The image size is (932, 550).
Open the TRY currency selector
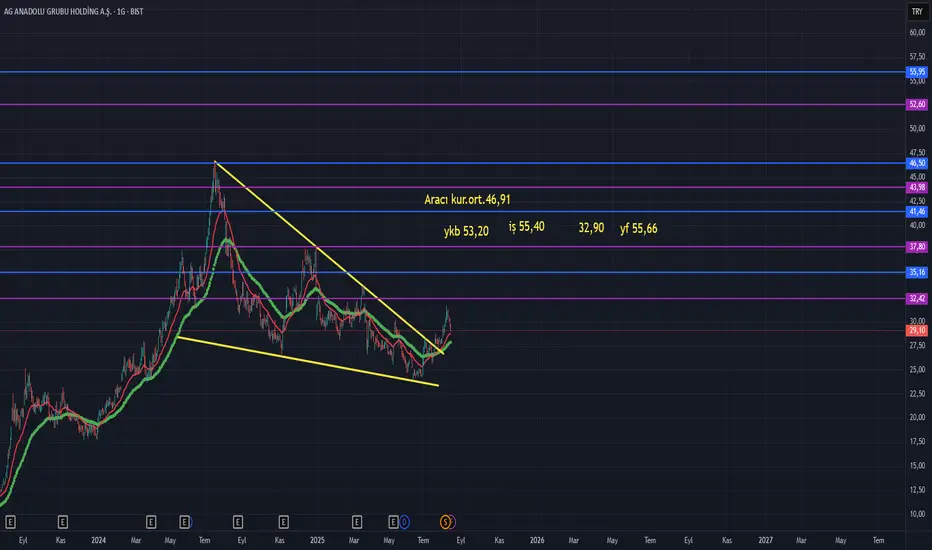[x=917, y=11]
